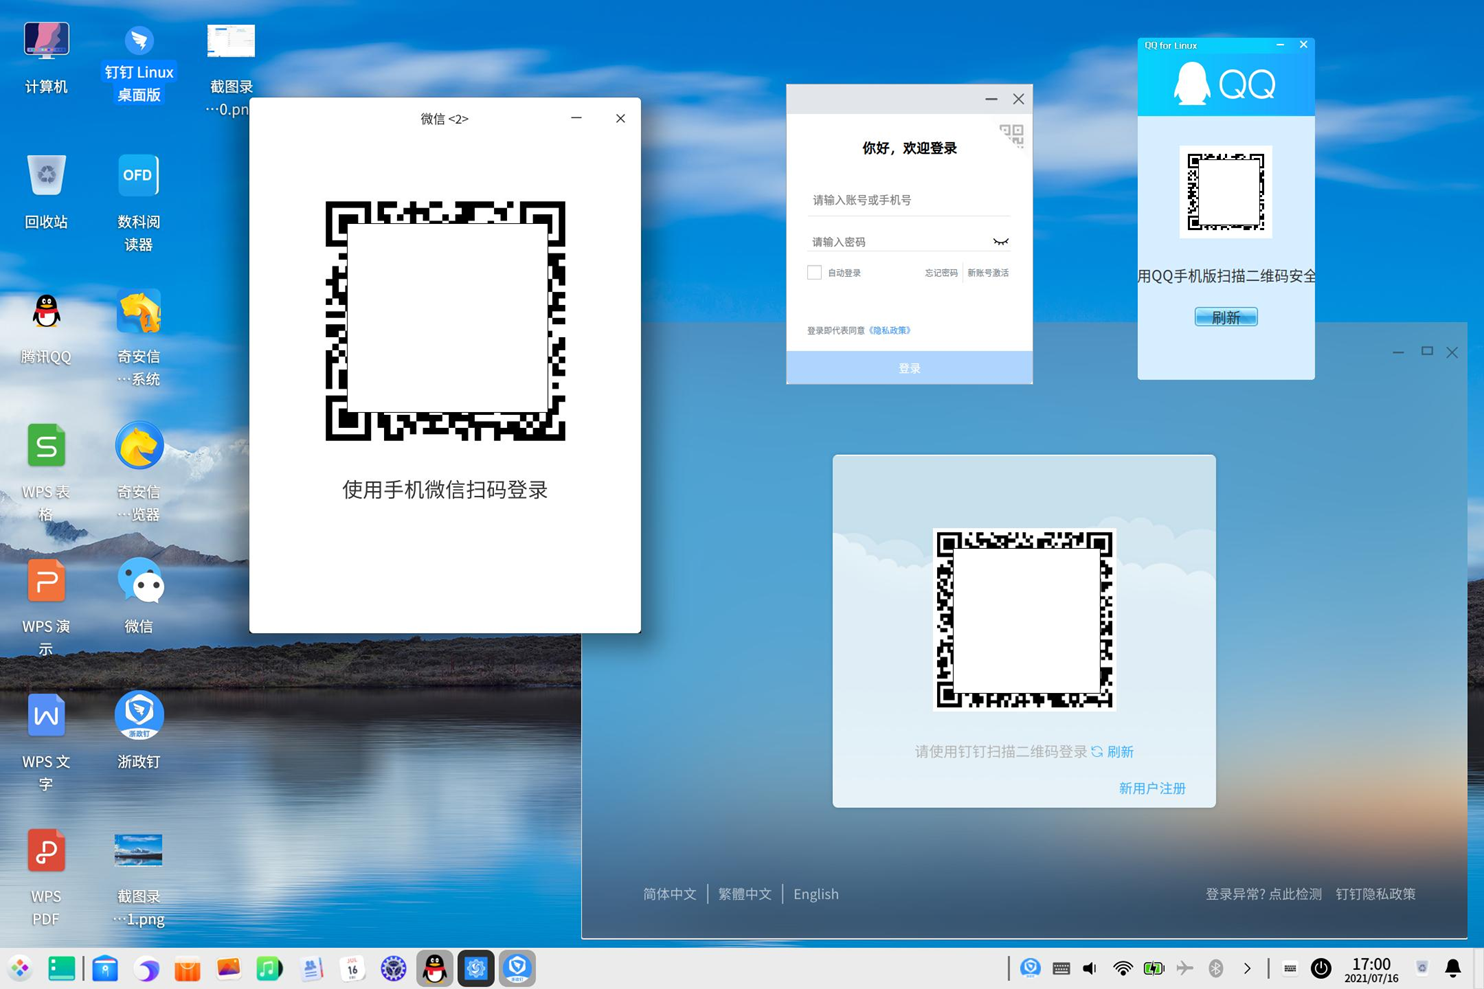This screenshot has width=1484, height=989.
Task: Open the settings gear taskbar icon
Action: 393,968
